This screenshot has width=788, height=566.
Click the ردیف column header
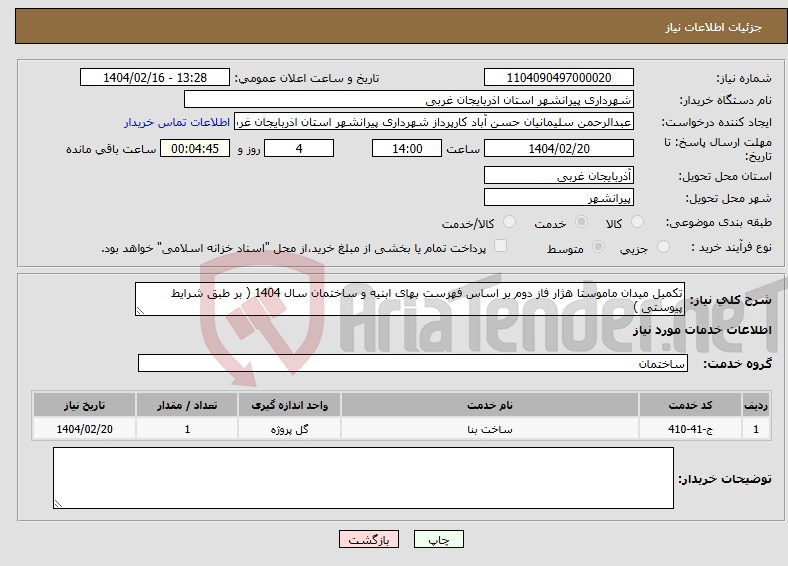tap(756, 405)
